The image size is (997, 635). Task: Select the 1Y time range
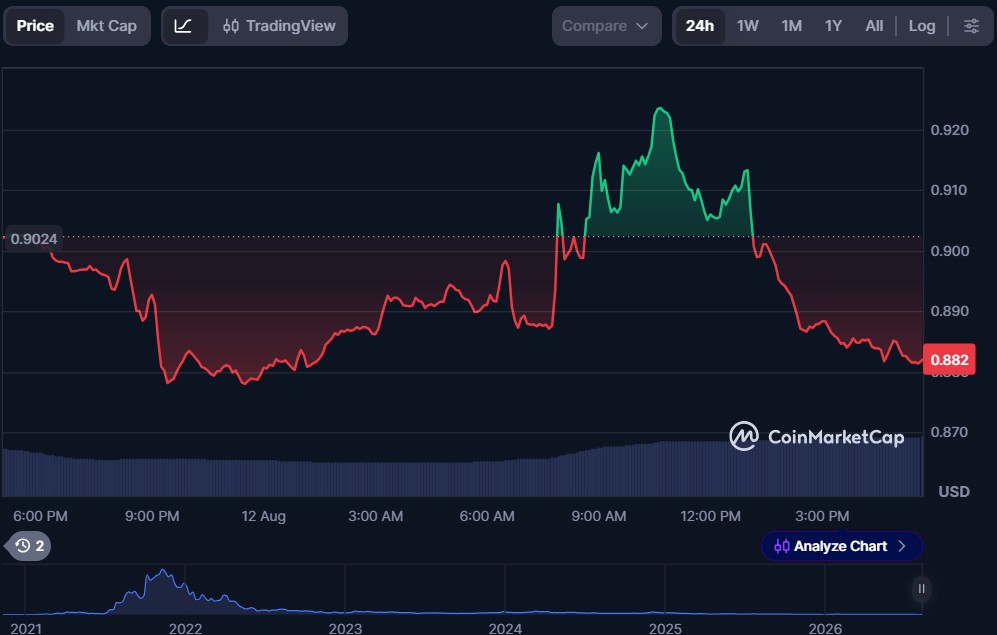click(833, 26)
